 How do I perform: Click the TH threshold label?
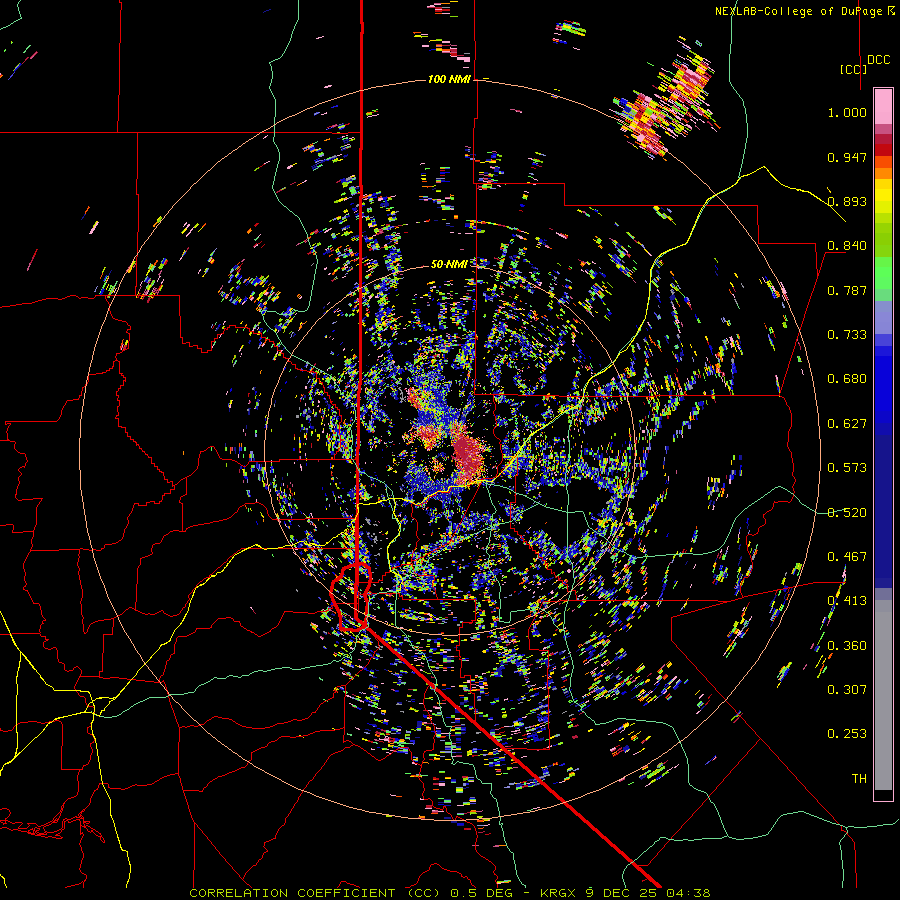pyautogui.click(x=859, y=779)
